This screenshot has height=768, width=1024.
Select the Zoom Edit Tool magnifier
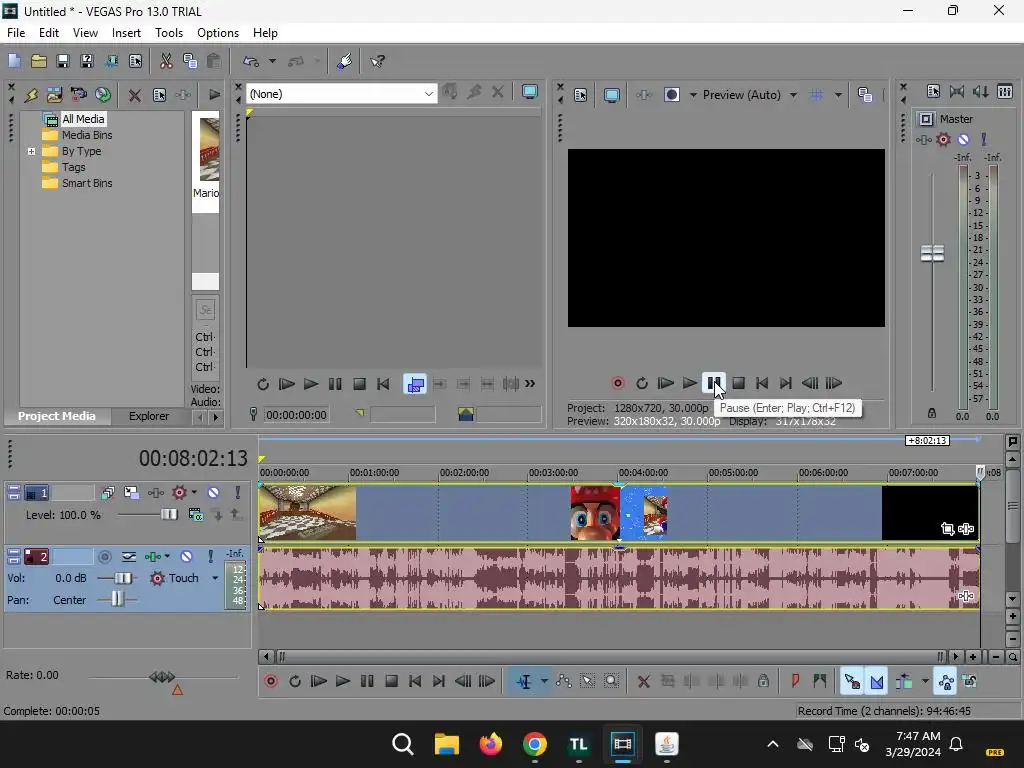click(611, 682)
